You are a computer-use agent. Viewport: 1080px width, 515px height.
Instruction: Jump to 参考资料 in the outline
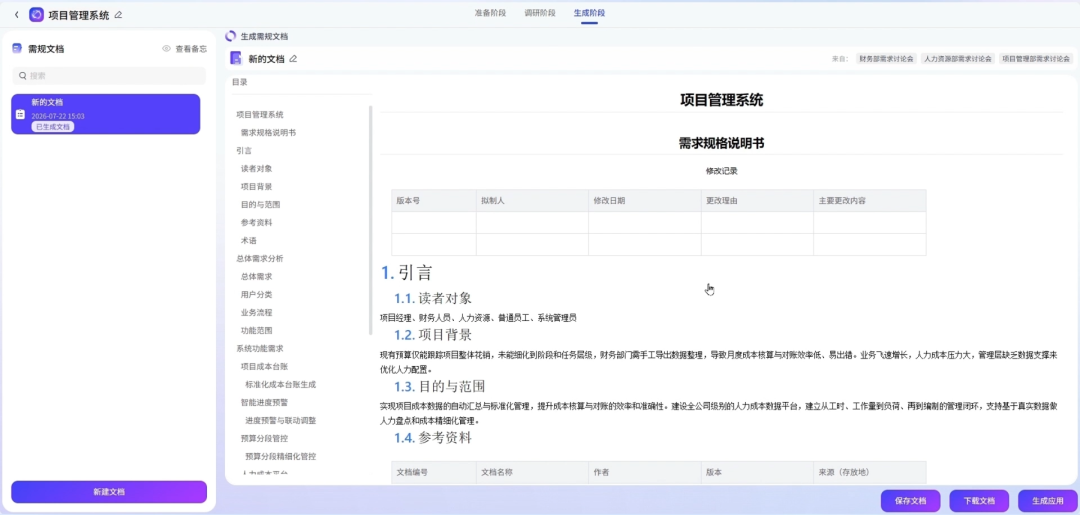point(256,222)
